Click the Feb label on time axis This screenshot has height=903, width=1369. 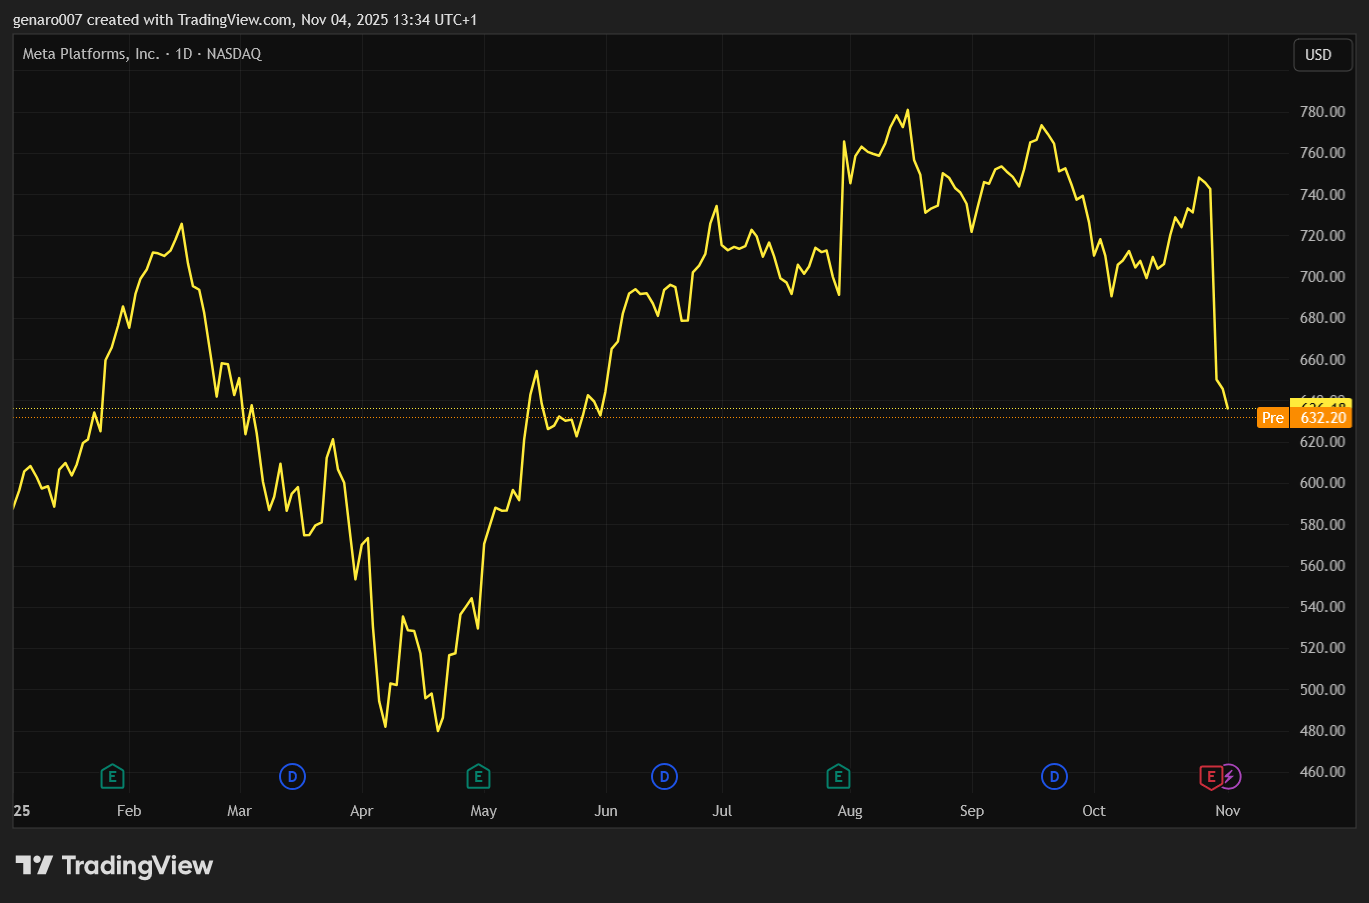pyautogui.click(x=129, y=811)
